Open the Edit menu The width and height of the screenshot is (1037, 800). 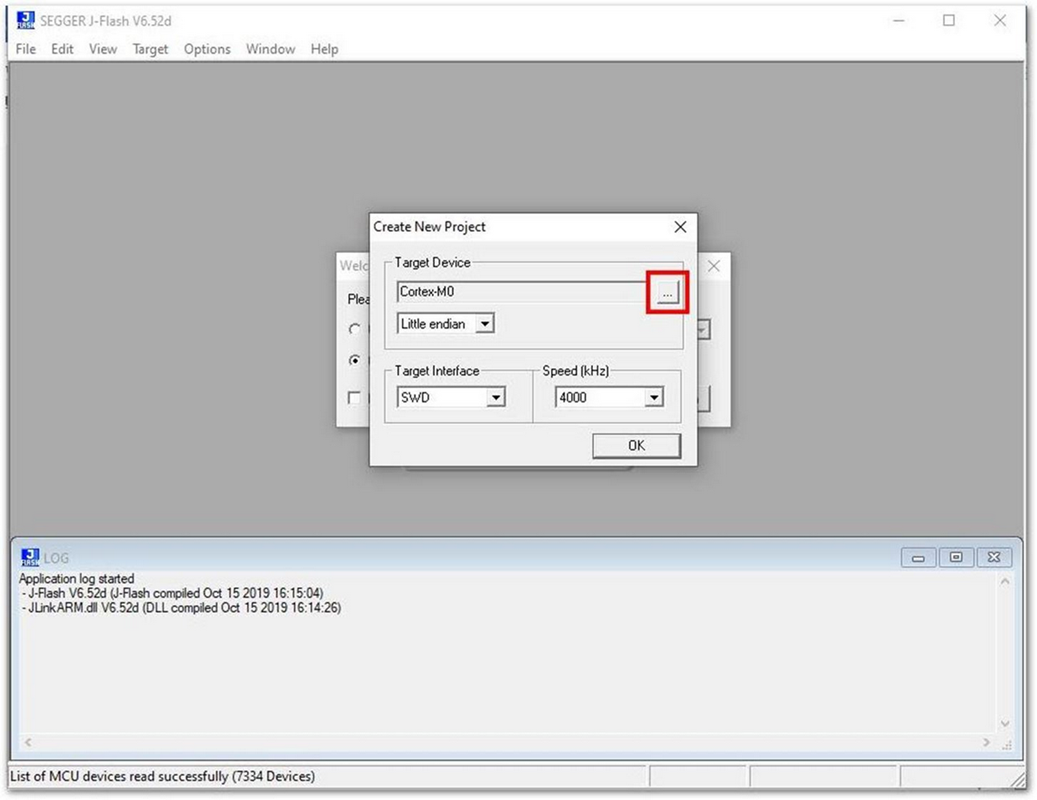tap(62, 49)
